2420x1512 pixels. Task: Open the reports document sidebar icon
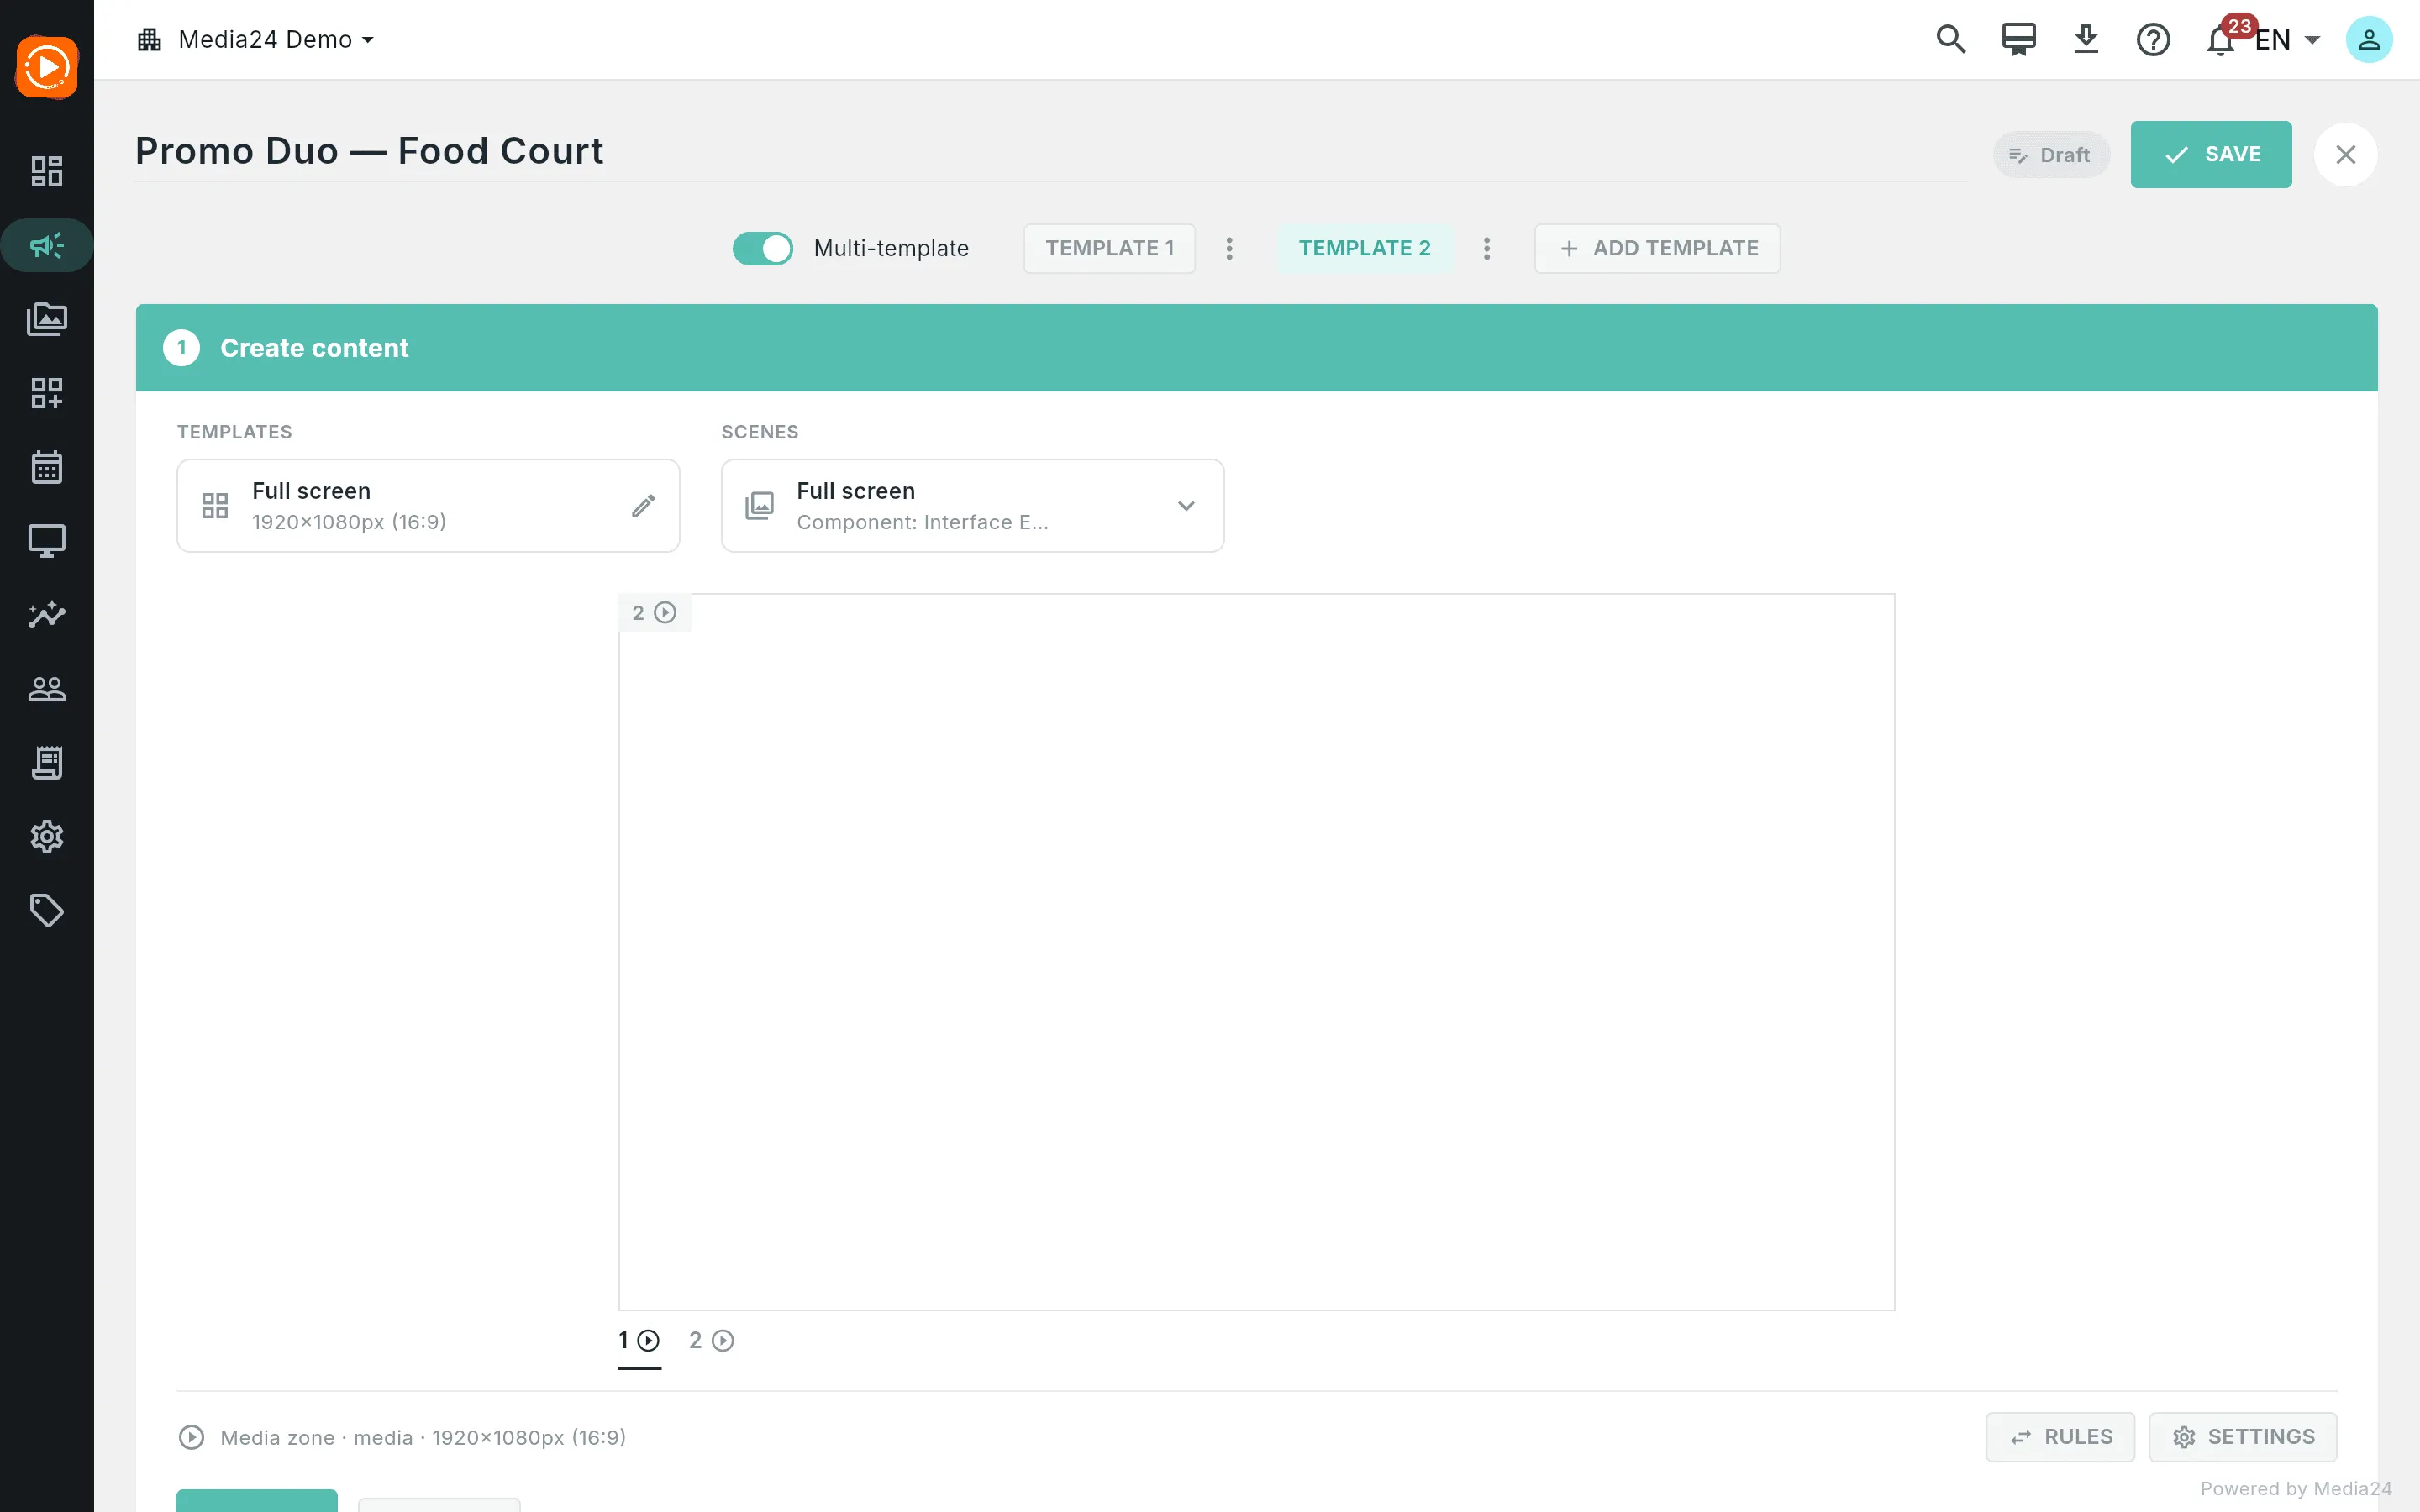click(x=46, y=763)
